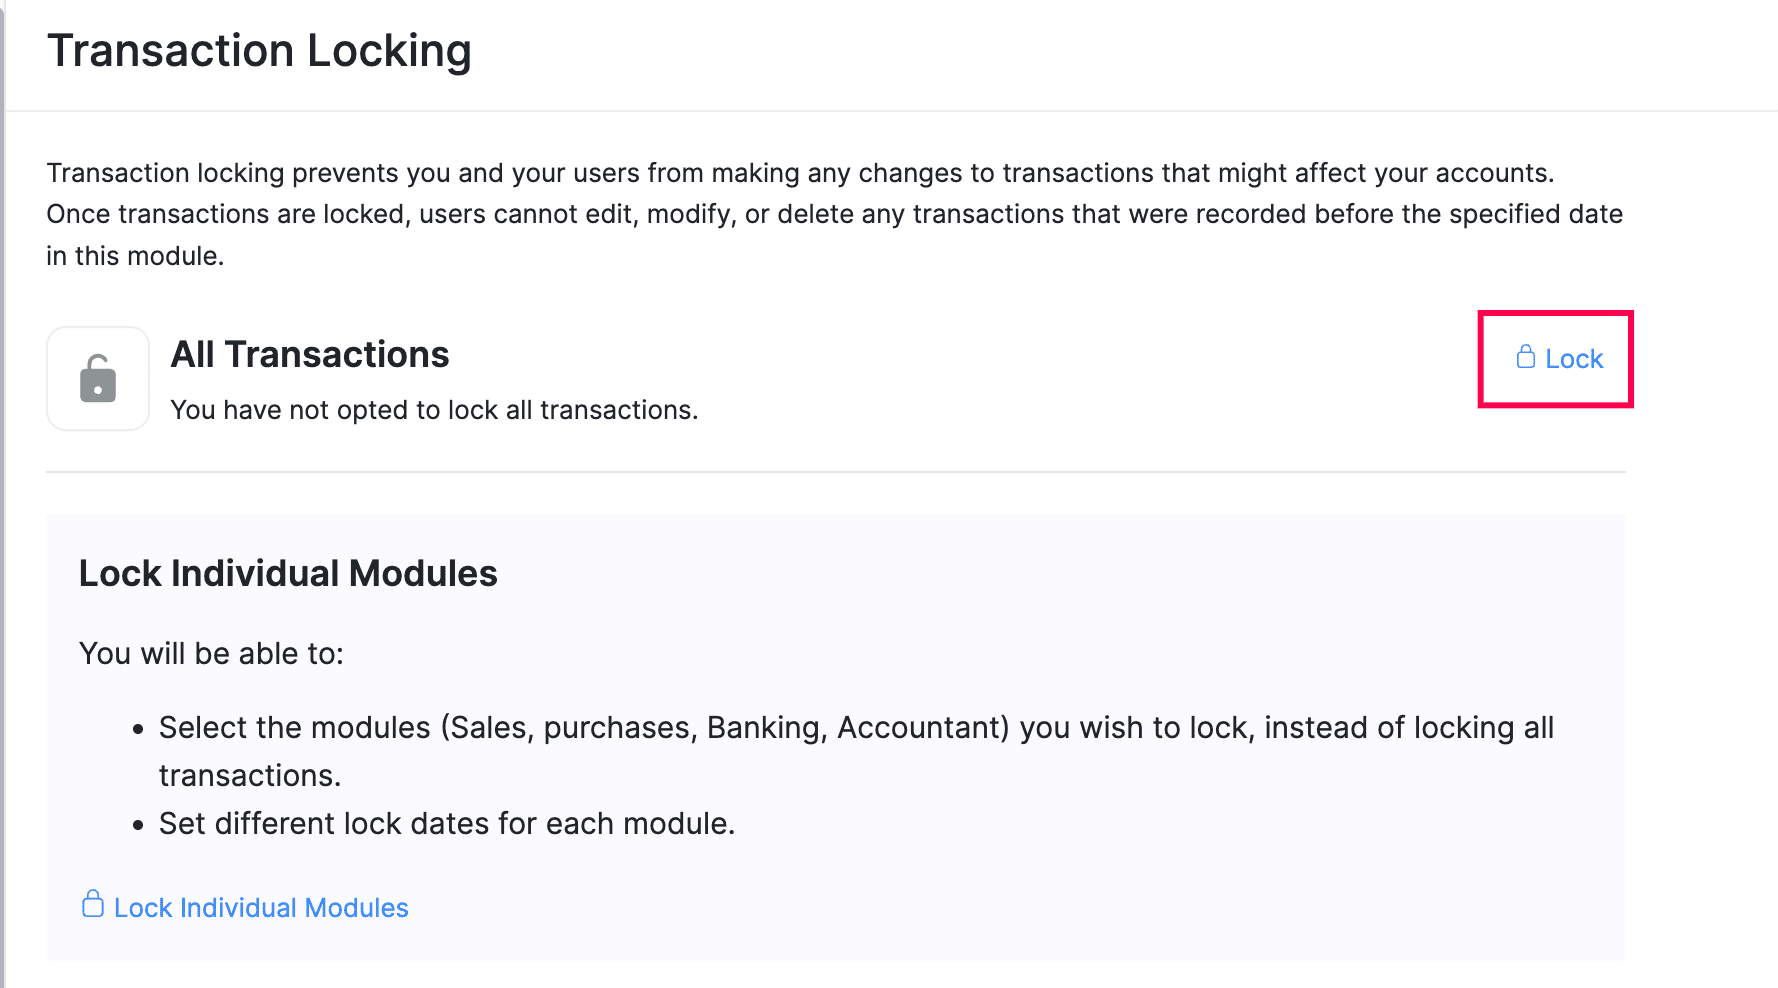1778x988 pixels.
Task: Select the rounded gray square containing the padlock
Action: [97, 378]
